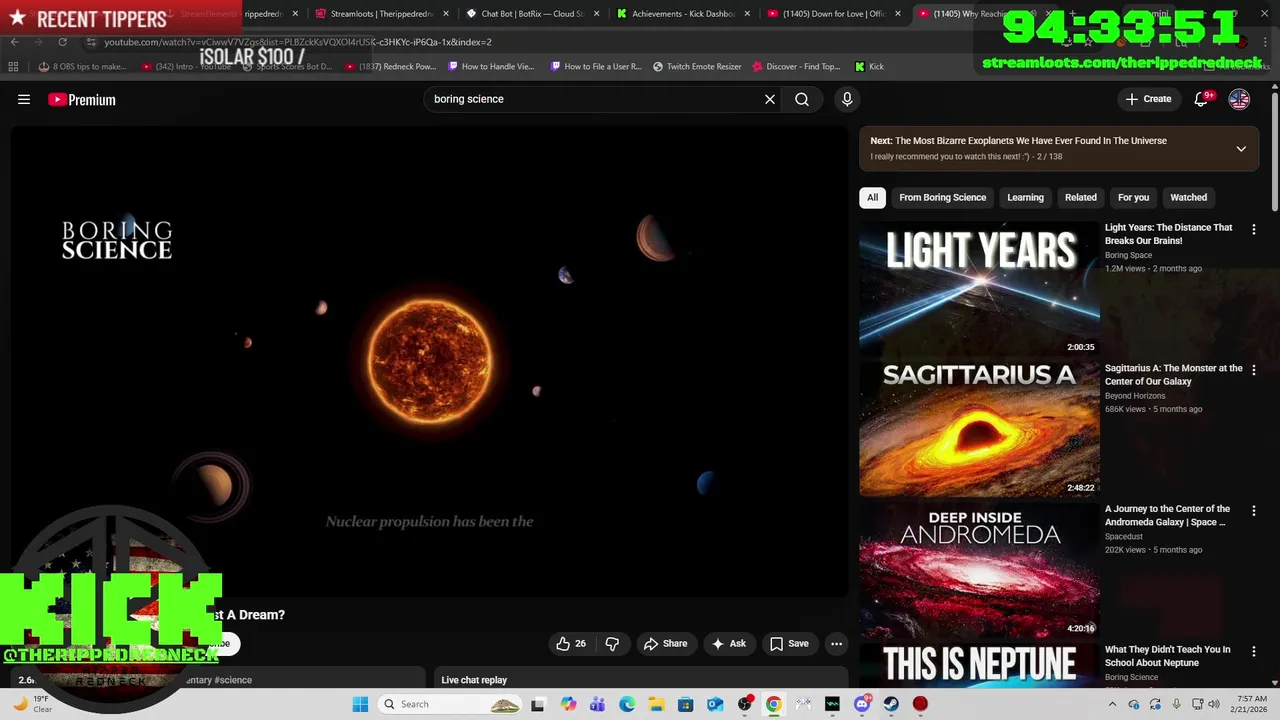Open Microsoft Teams from taskbar
Screen dimensions: 1280x720
tap(597, 704)
